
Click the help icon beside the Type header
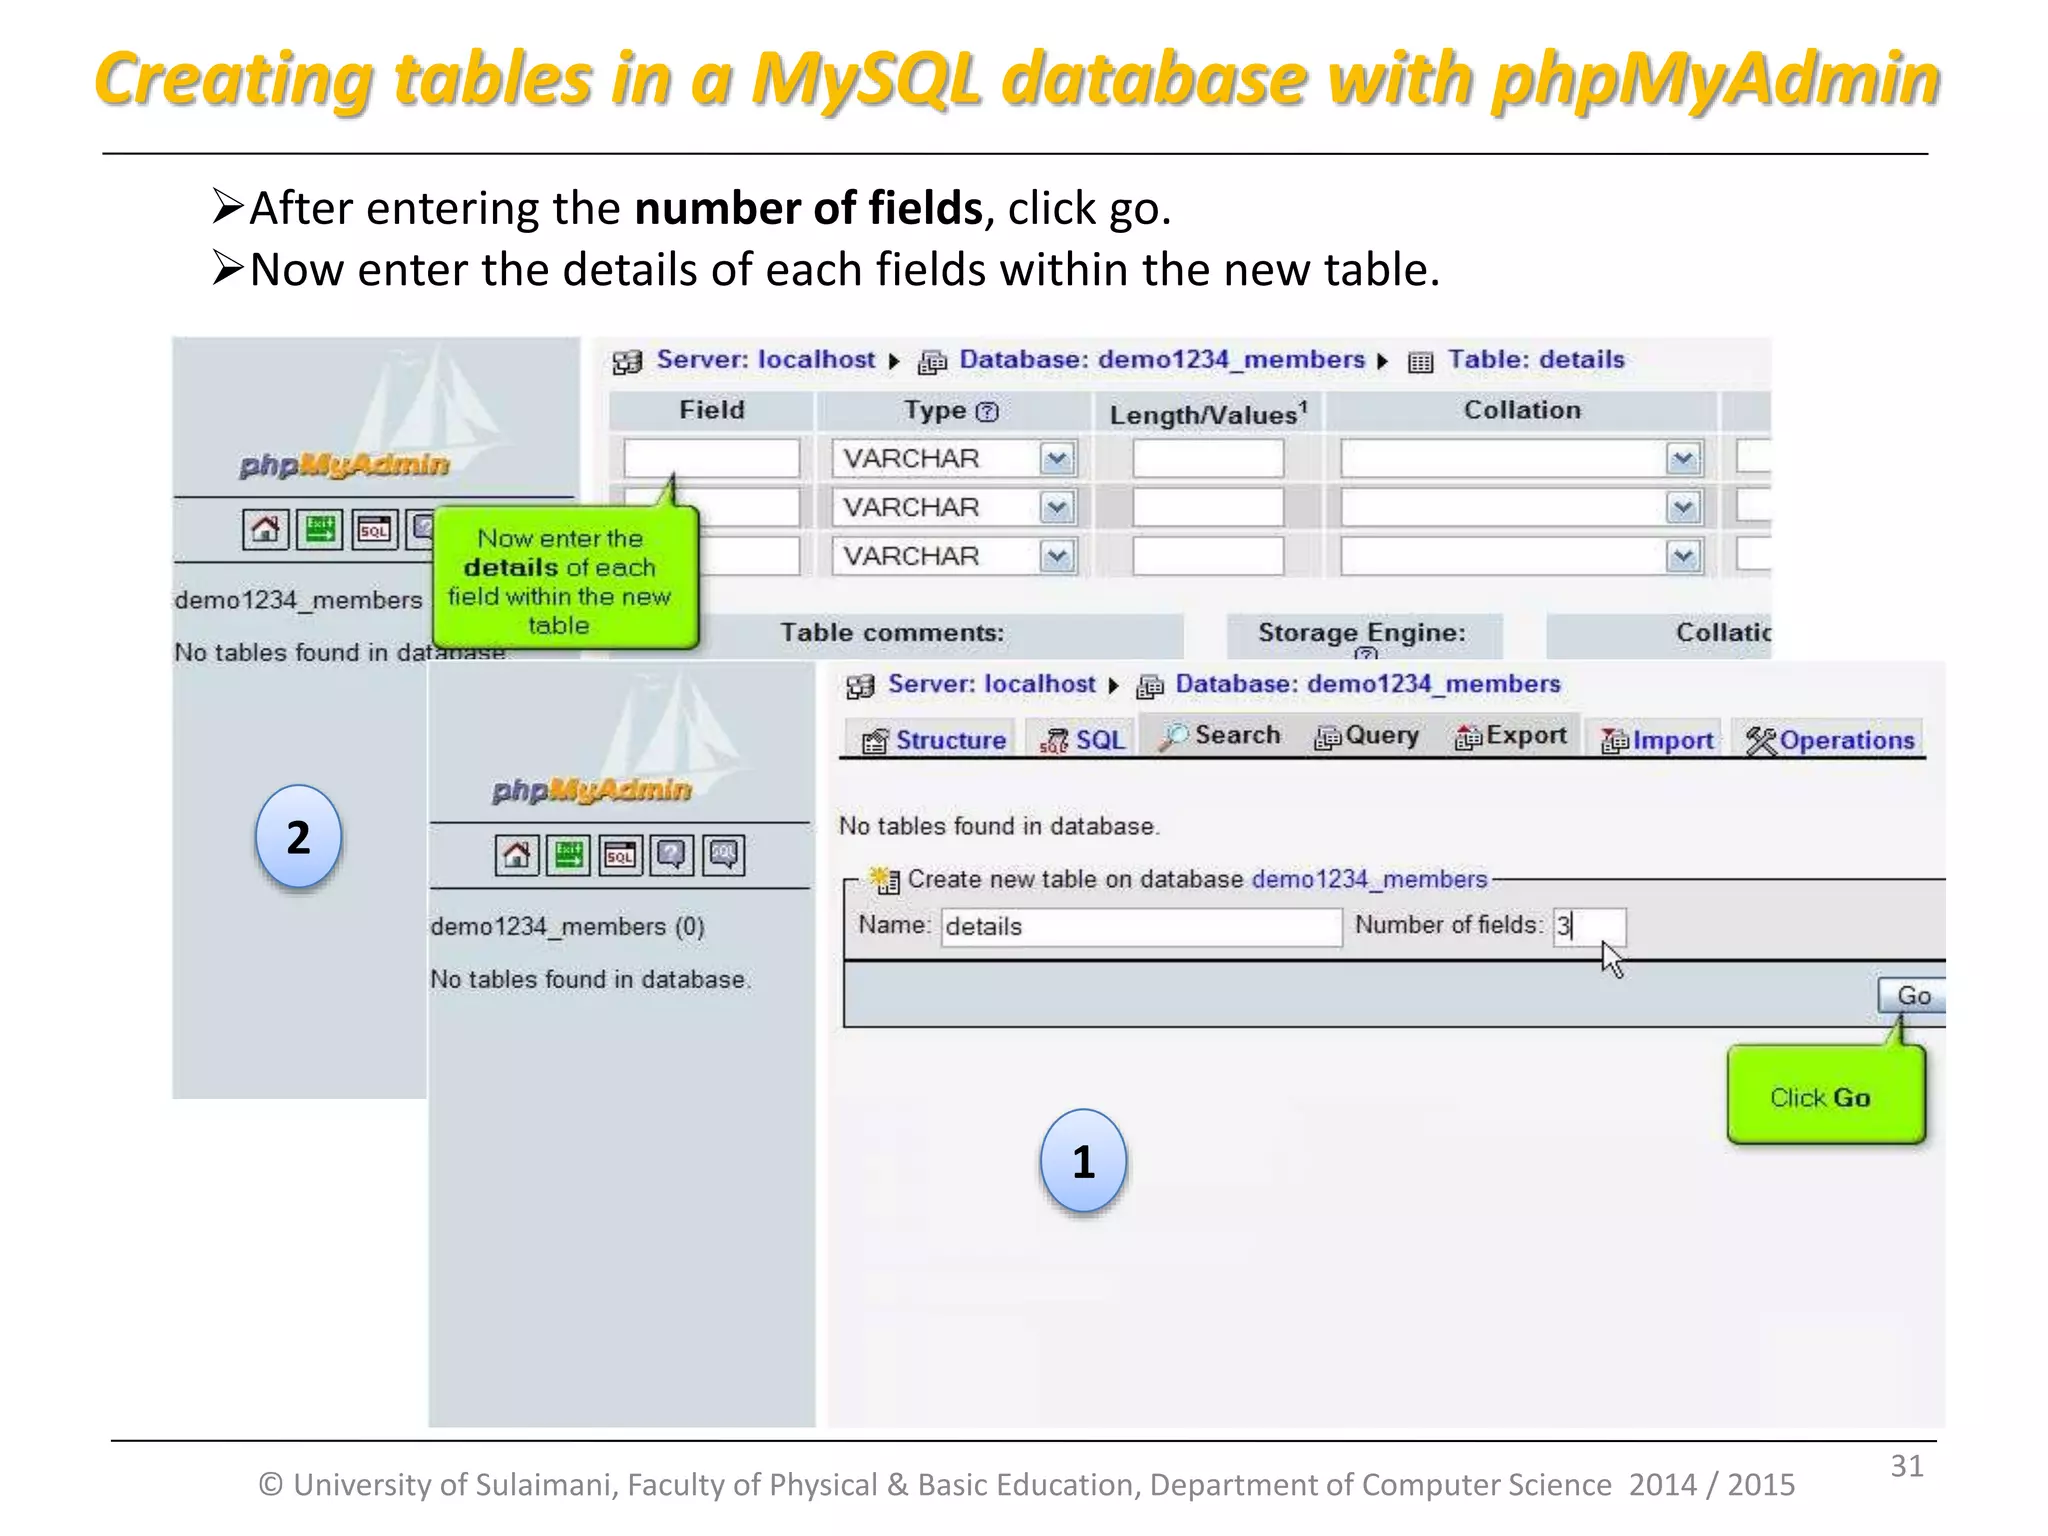point(987,412)
